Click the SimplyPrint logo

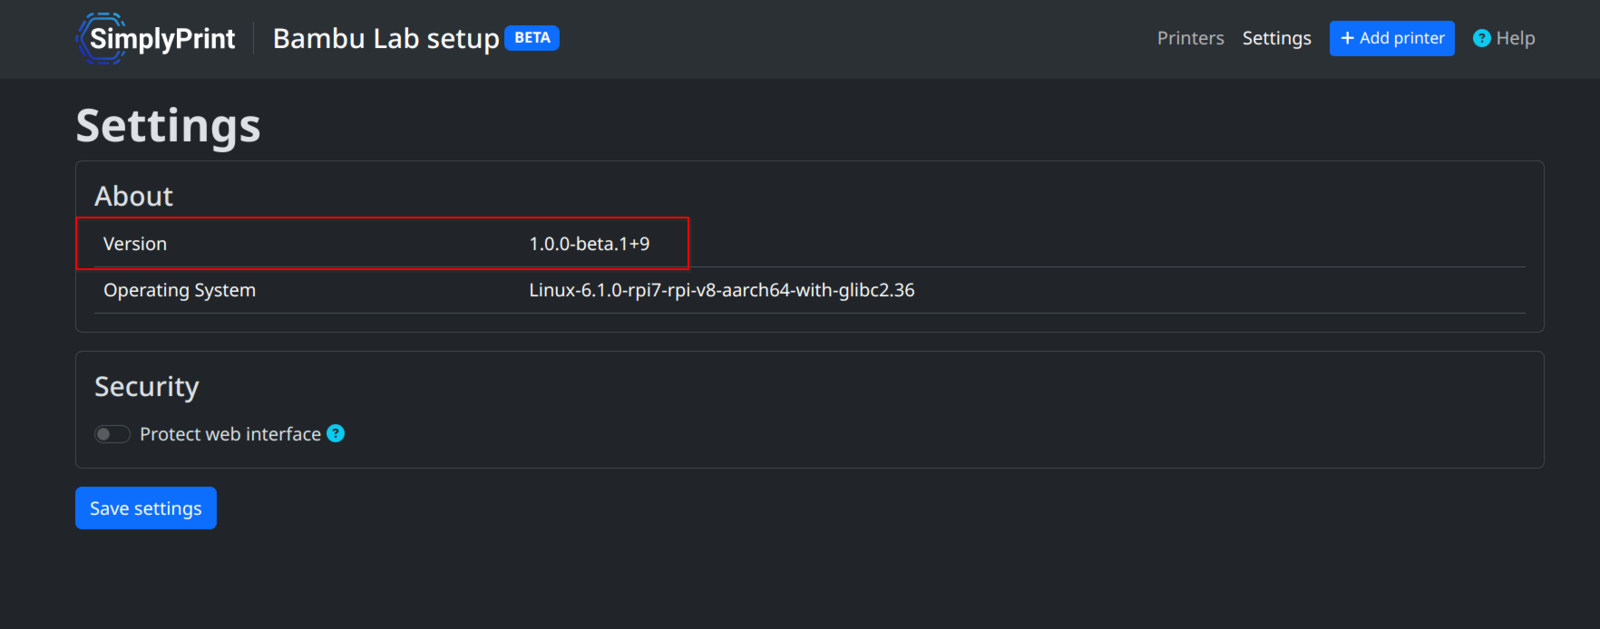coord(156,38)
